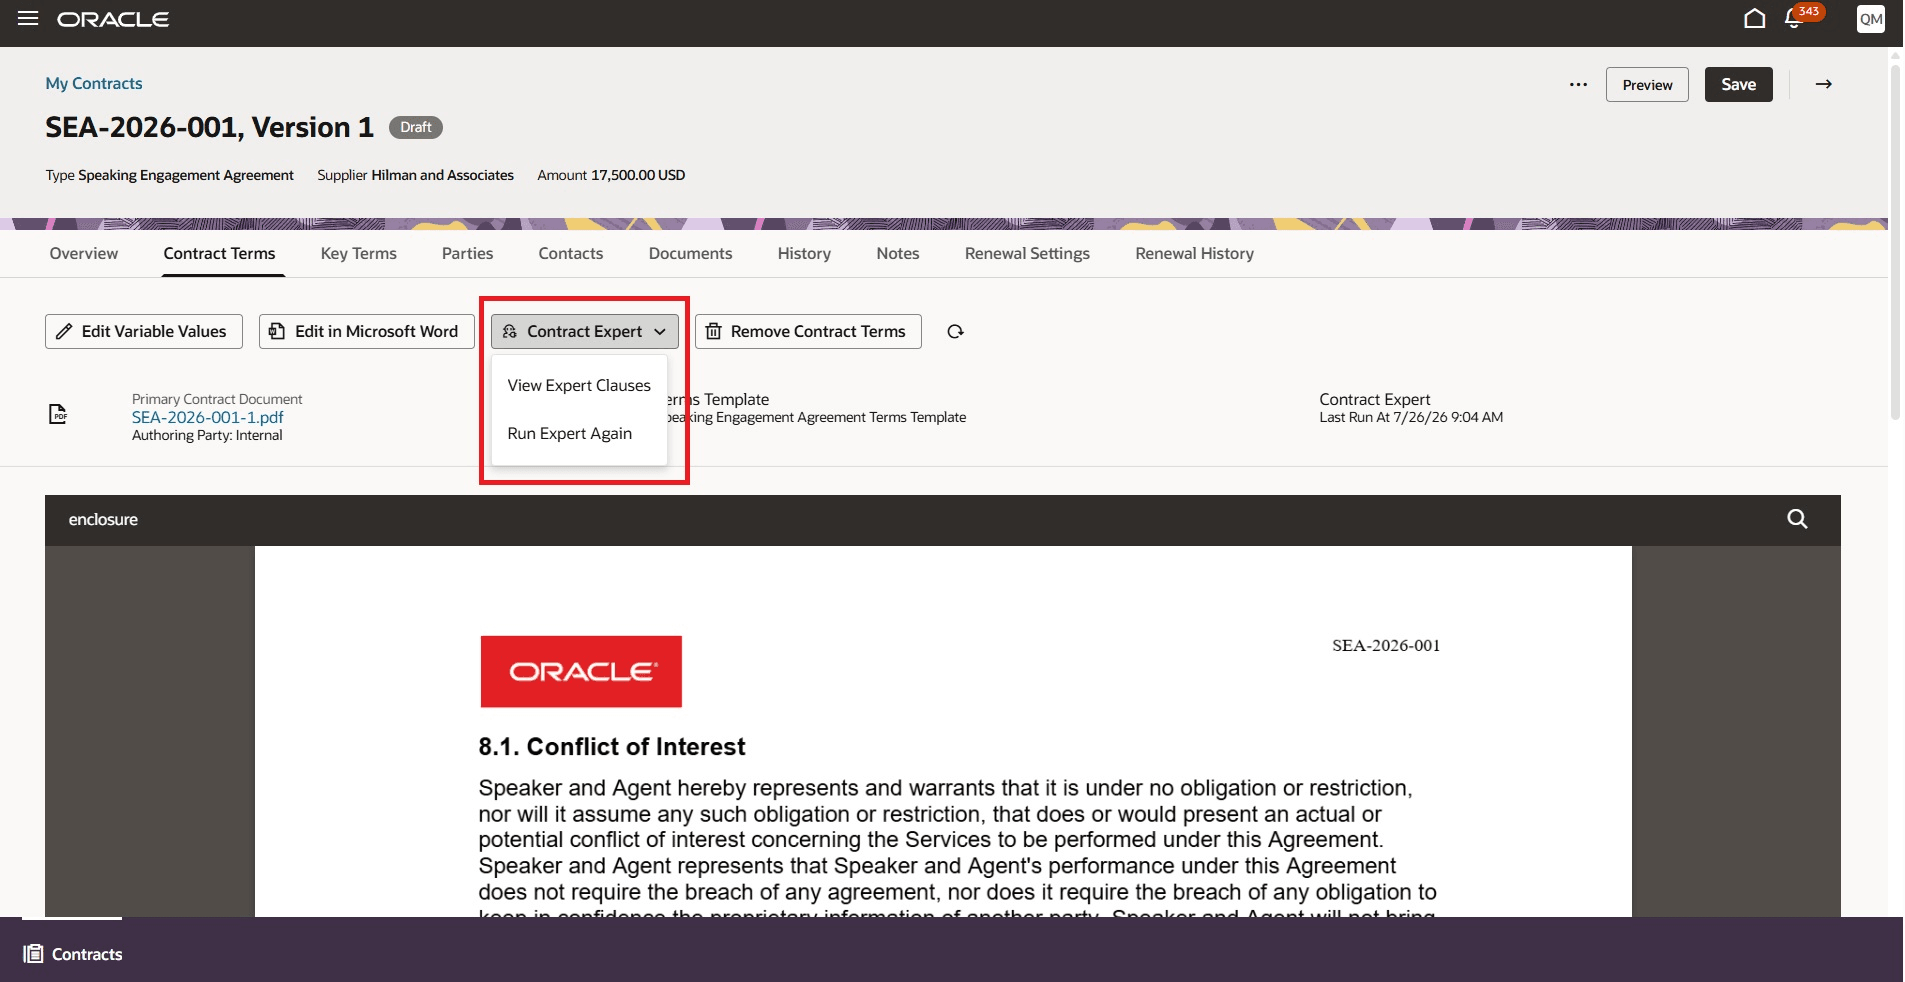Click the Last Run At timestamp text
Image resolution: width=1905 pixels, height=982 pixels.
tap(1411, 418)
